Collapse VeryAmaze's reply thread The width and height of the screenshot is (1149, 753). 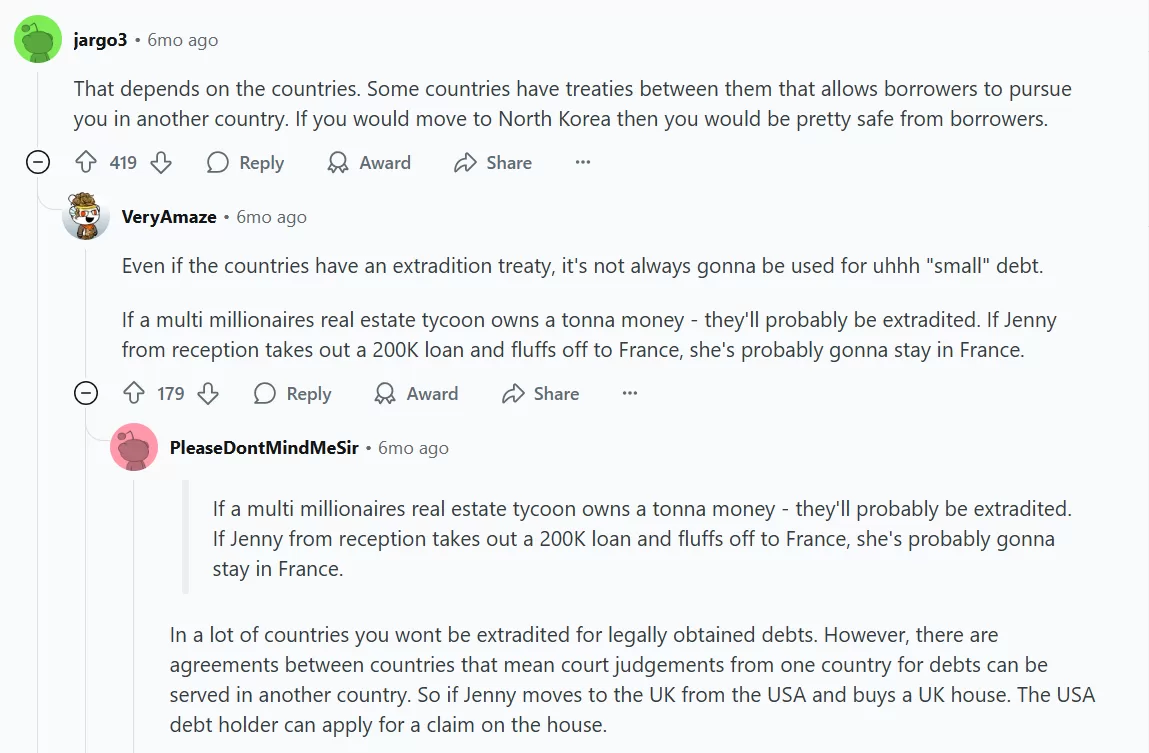tap(87, 394)
